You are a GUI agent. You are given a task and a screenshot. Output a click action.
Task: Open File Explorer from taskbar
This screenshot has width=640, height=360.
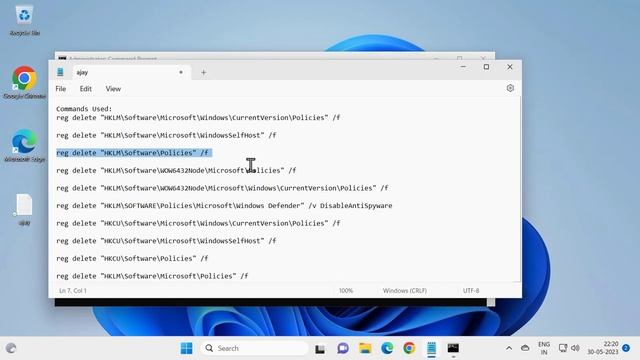tap(365, 348)
